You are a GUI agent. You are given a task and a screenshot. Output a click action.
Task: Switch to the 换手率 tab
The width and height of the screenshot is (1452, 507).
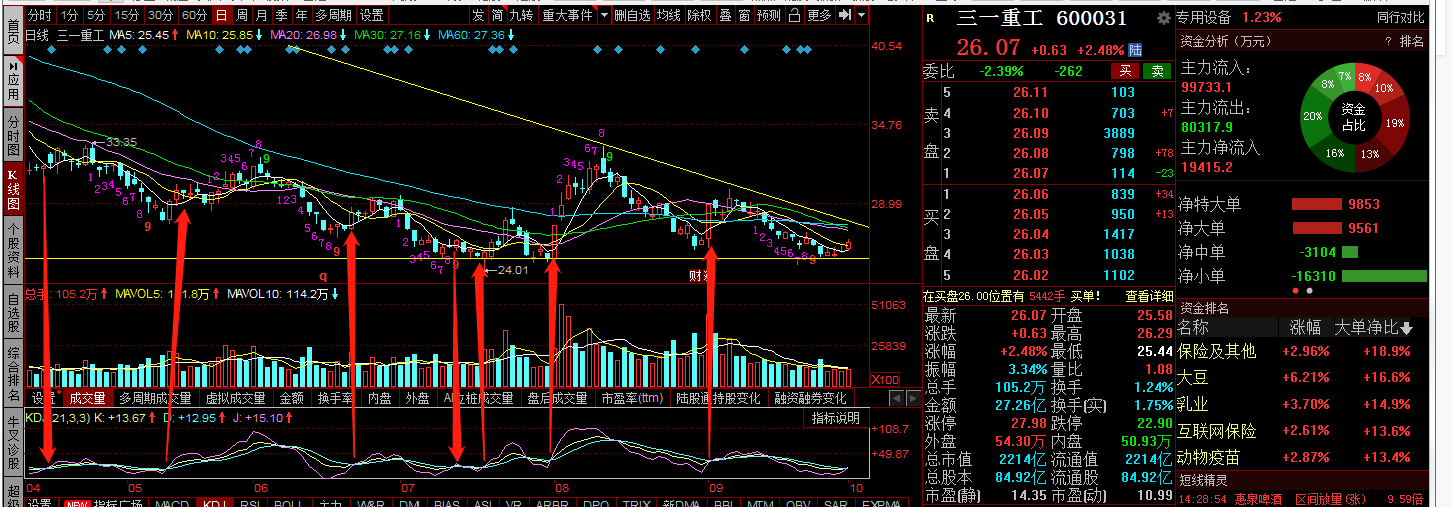coord(337,398)
